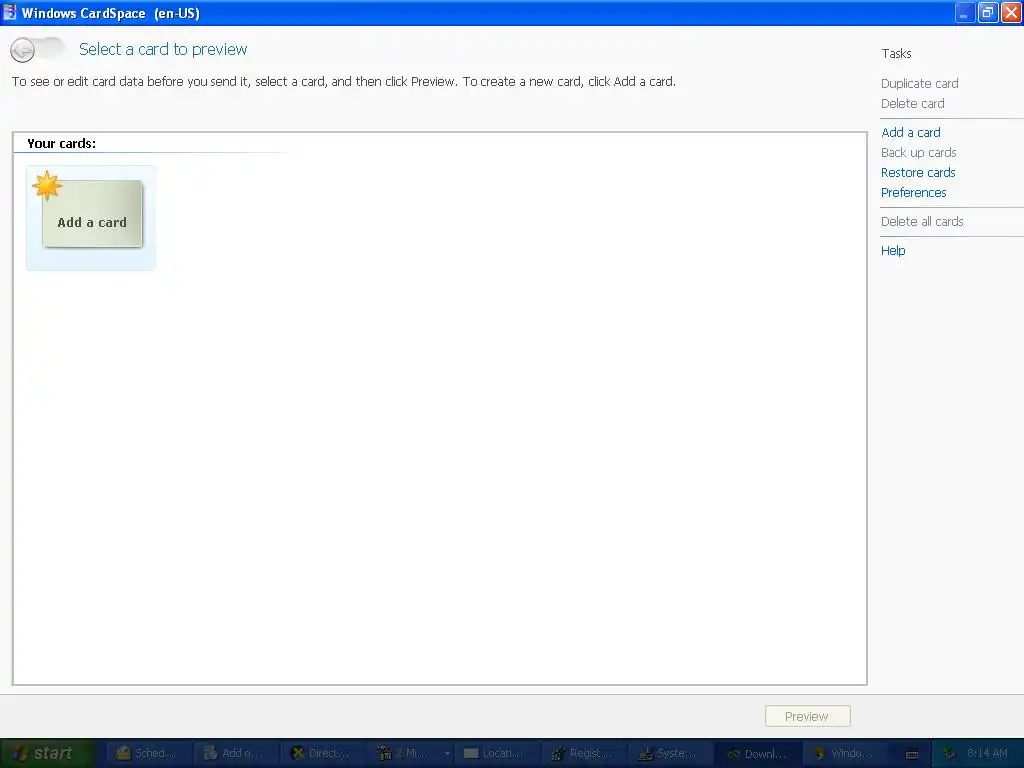
Task: Switch to Add o... taskbar item
Action: click(235, 753)
